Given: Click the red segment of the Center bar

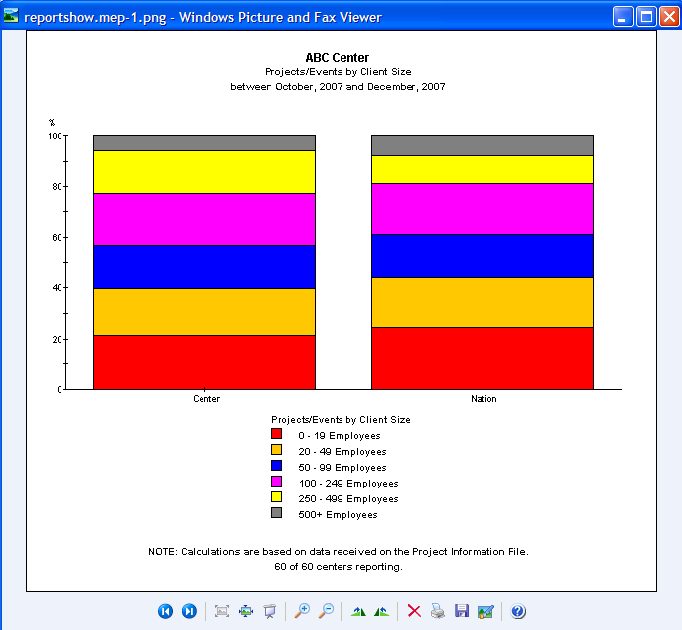Looking at the screenshot, I should point(204,362).
